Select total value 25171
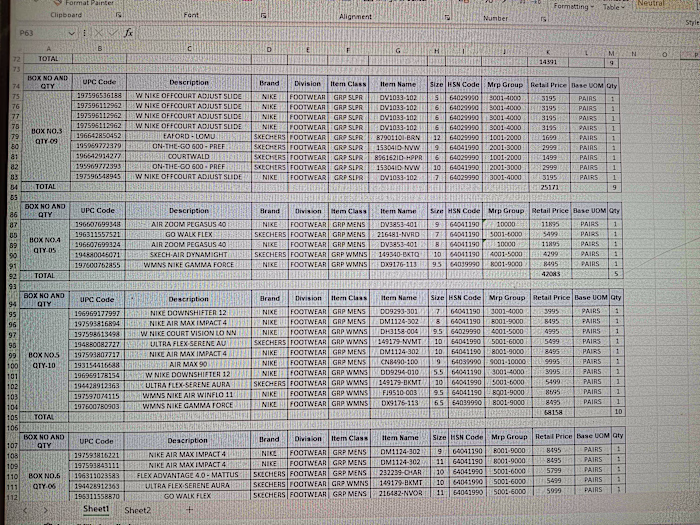The width and height of the screenshot is (700, 525). coord(550,188)
